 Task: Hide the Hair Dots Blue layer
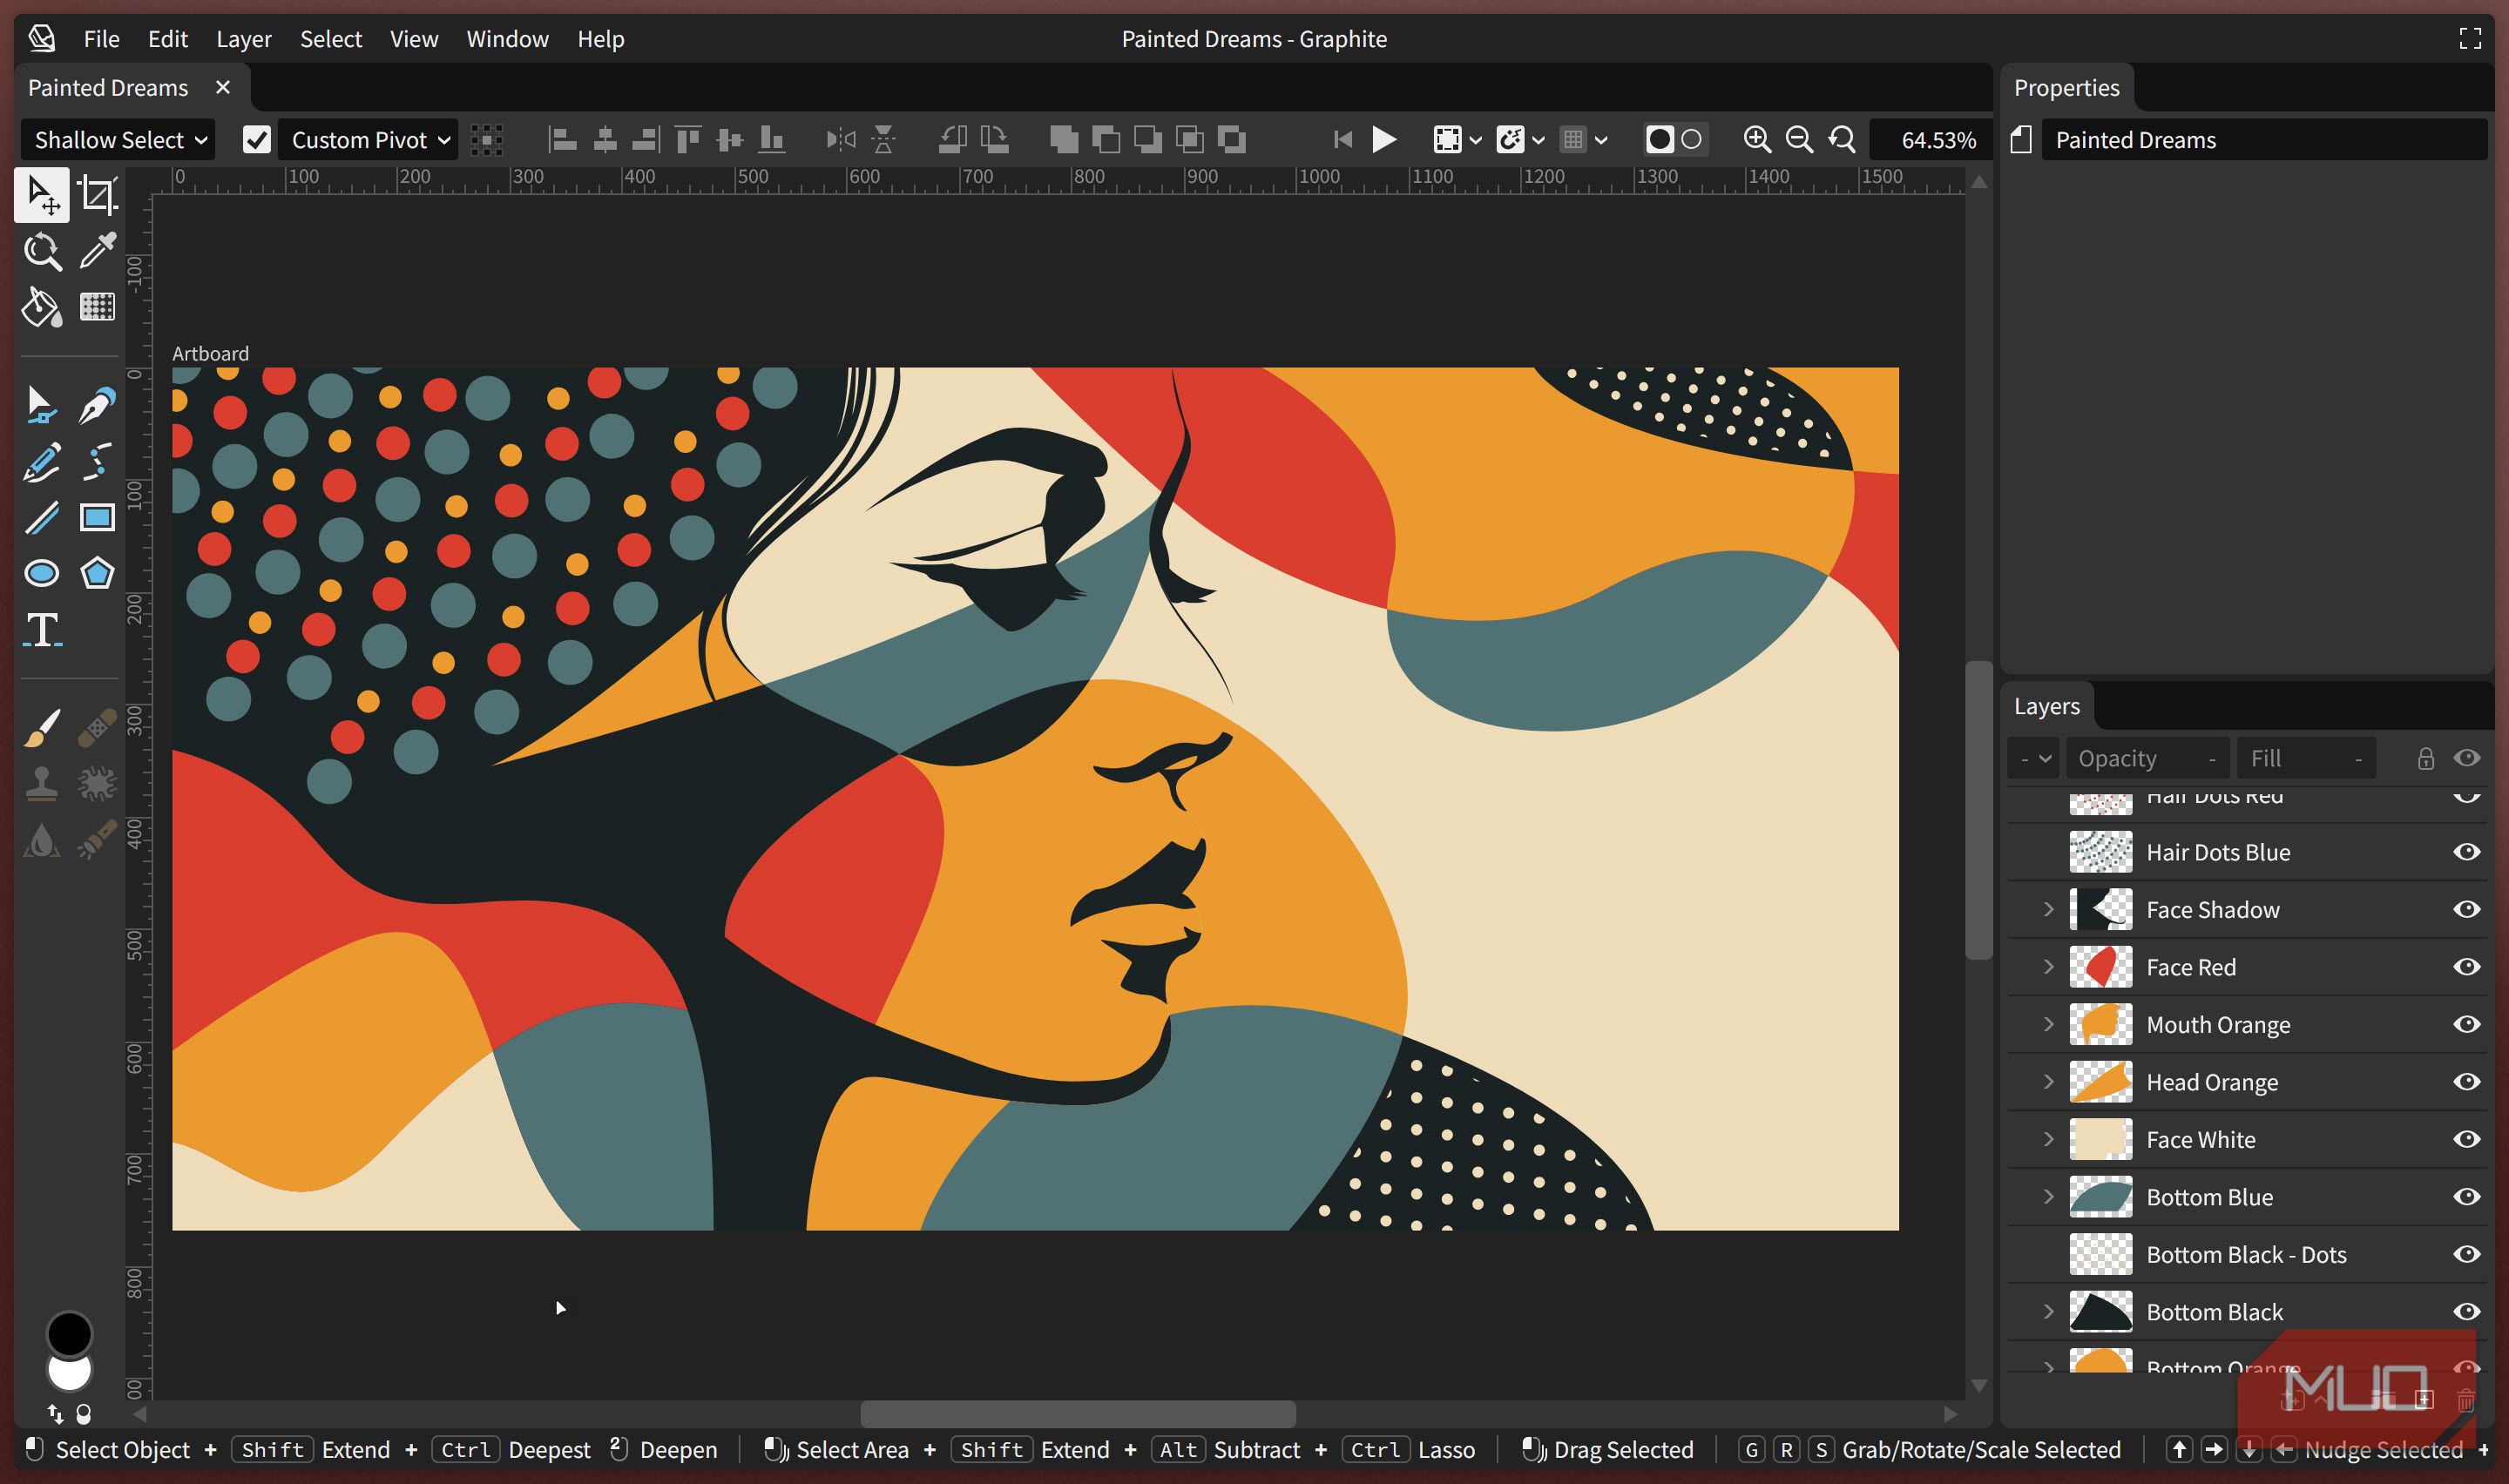click(2467, 852)
